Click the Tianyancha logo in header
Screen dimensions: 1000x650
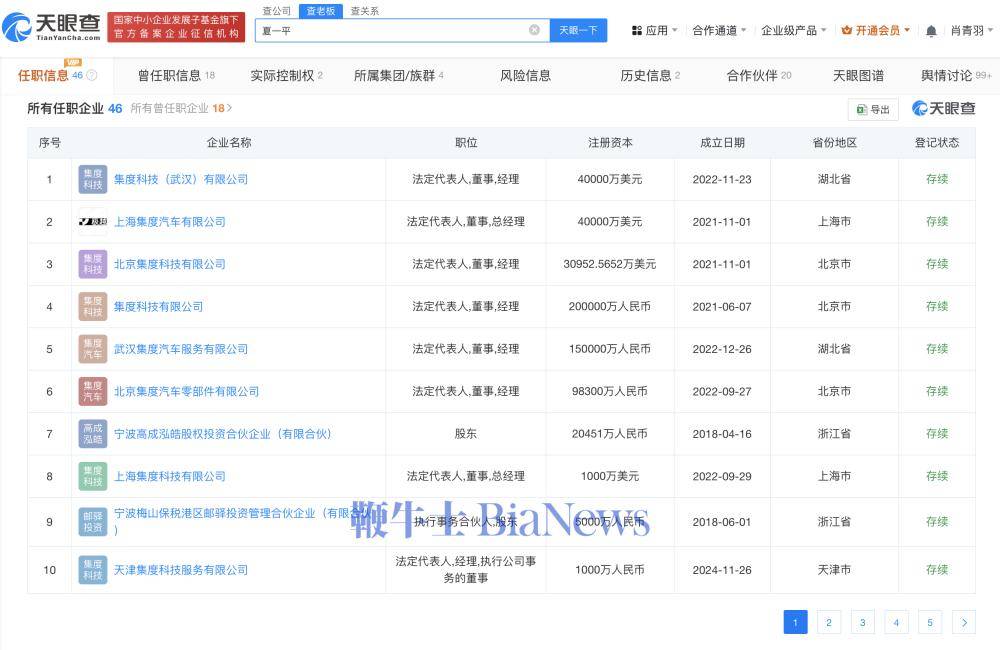(52, 26)
